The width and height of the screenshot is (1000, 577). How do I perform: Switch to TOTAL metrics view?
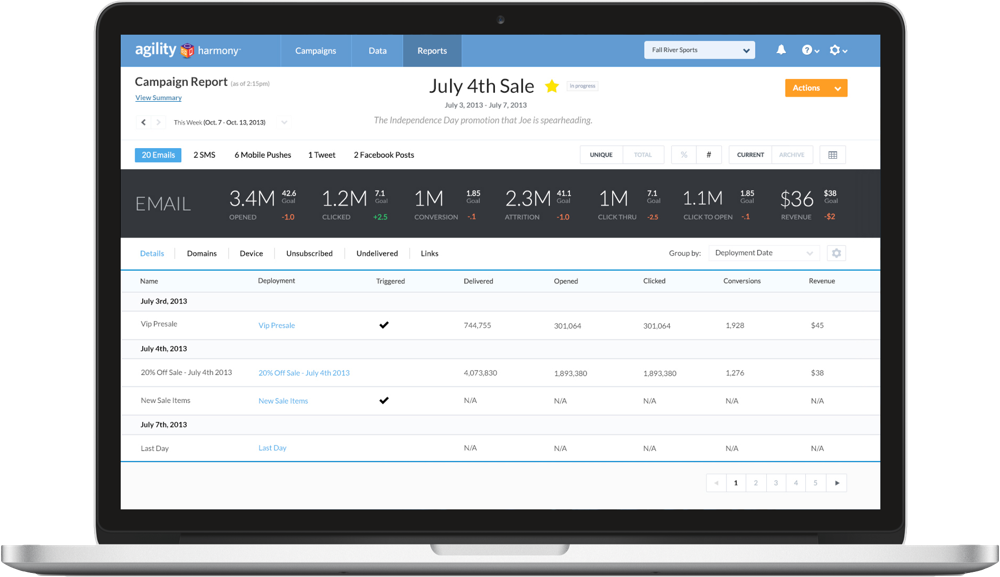coord(642,154)
